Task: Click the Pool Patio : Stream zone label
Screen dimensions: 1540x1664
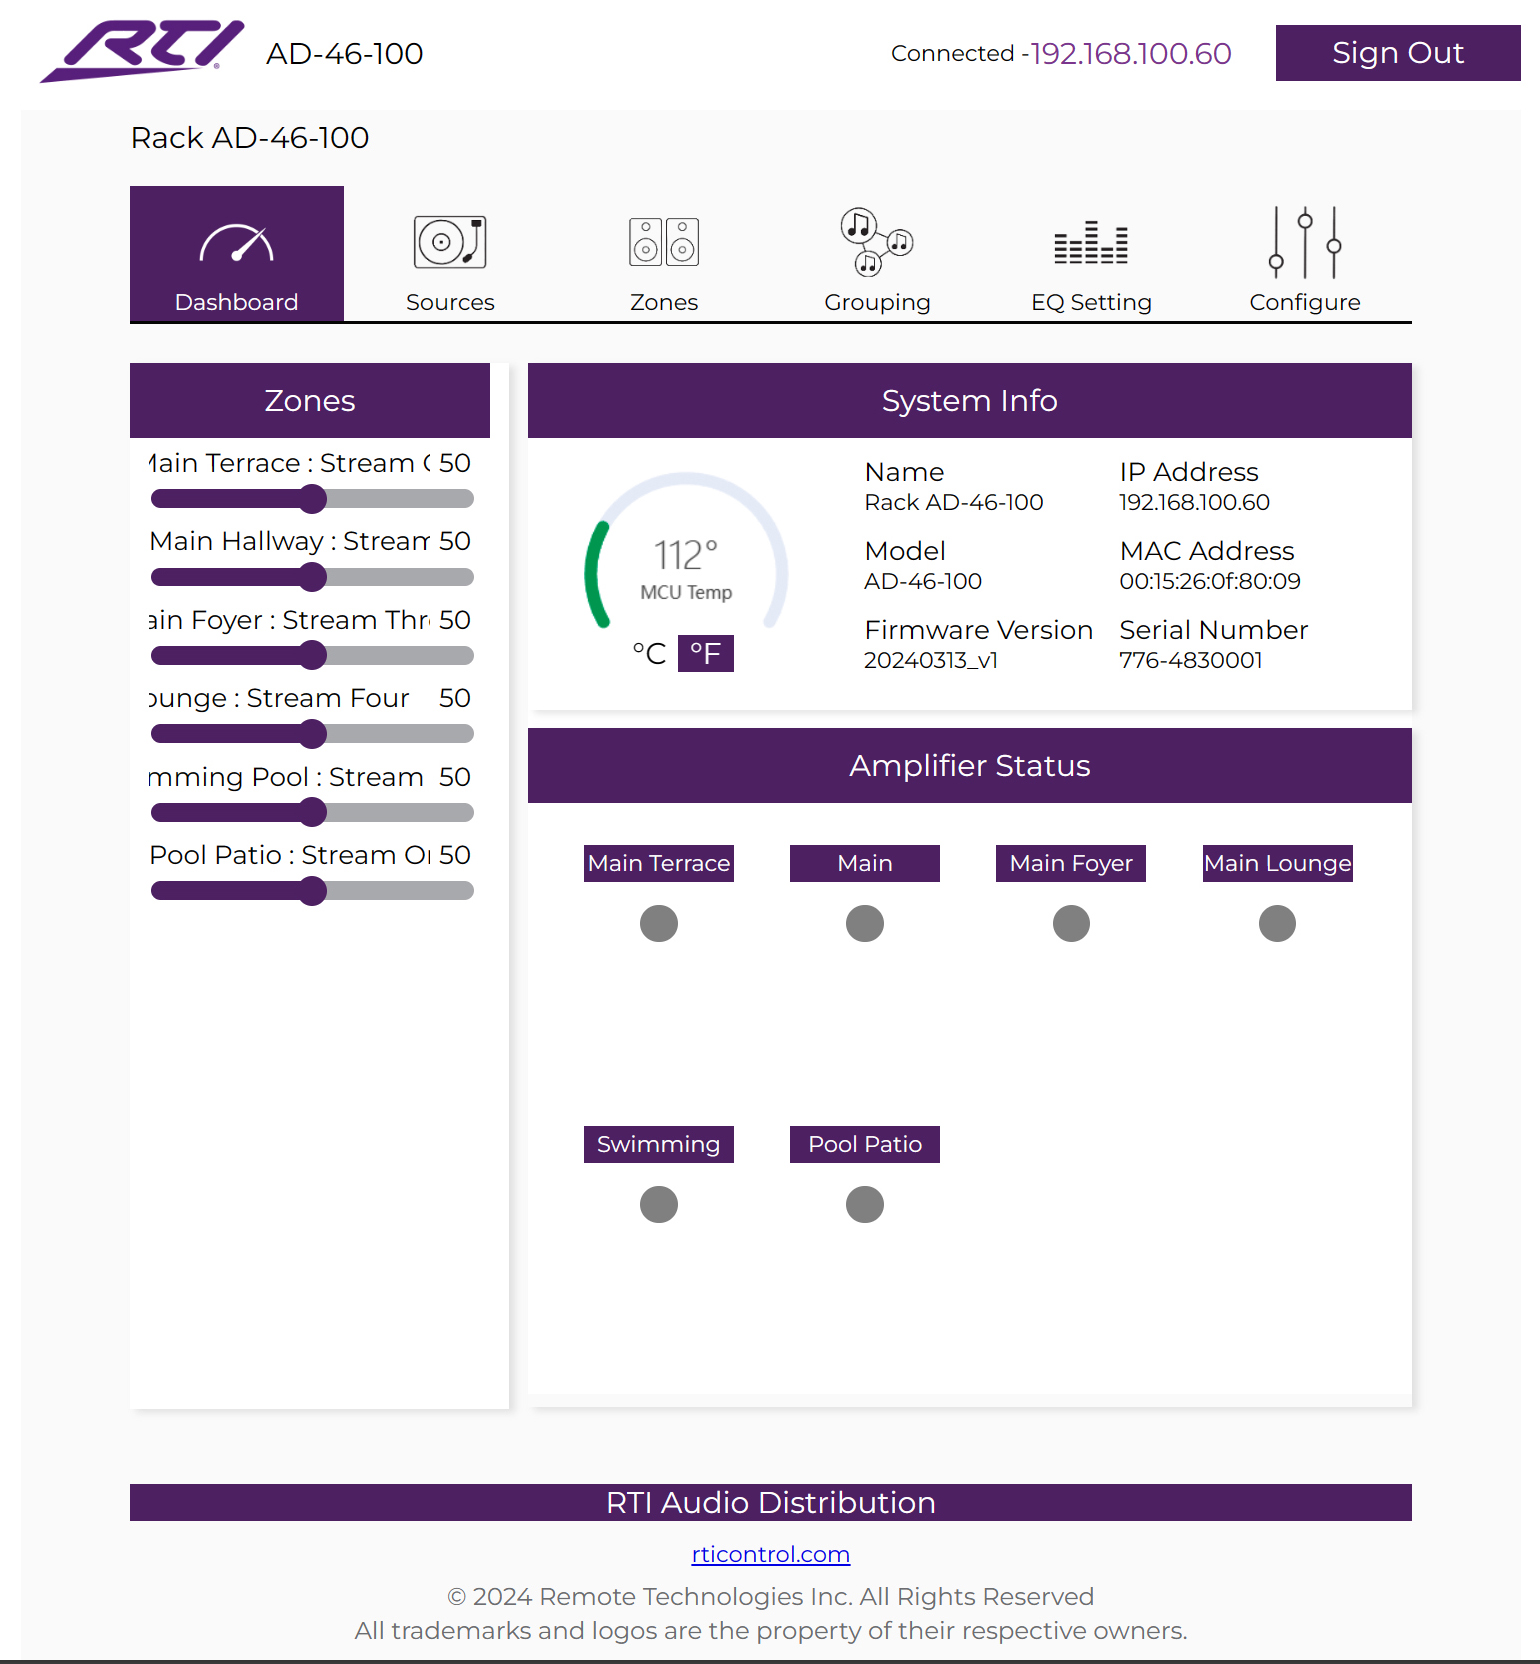Action: (290, 855)
